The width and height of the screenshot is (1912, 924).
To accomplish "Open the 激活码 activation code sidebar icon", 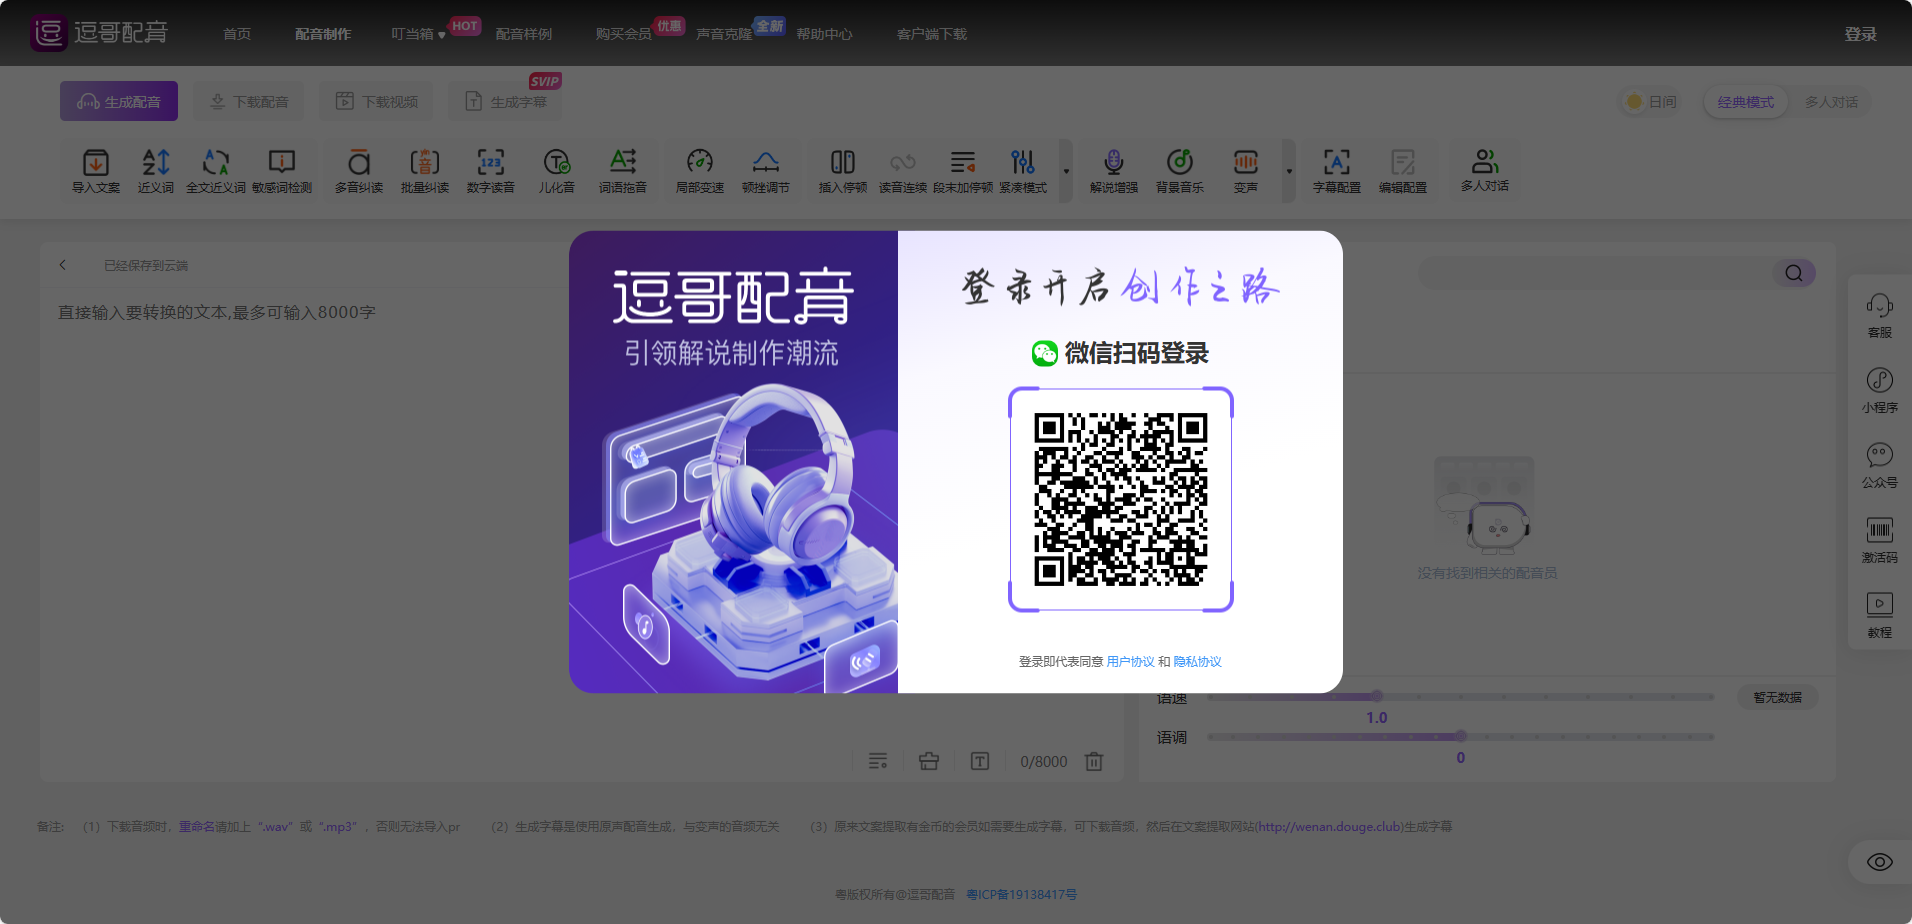I will coord(1880,540).
